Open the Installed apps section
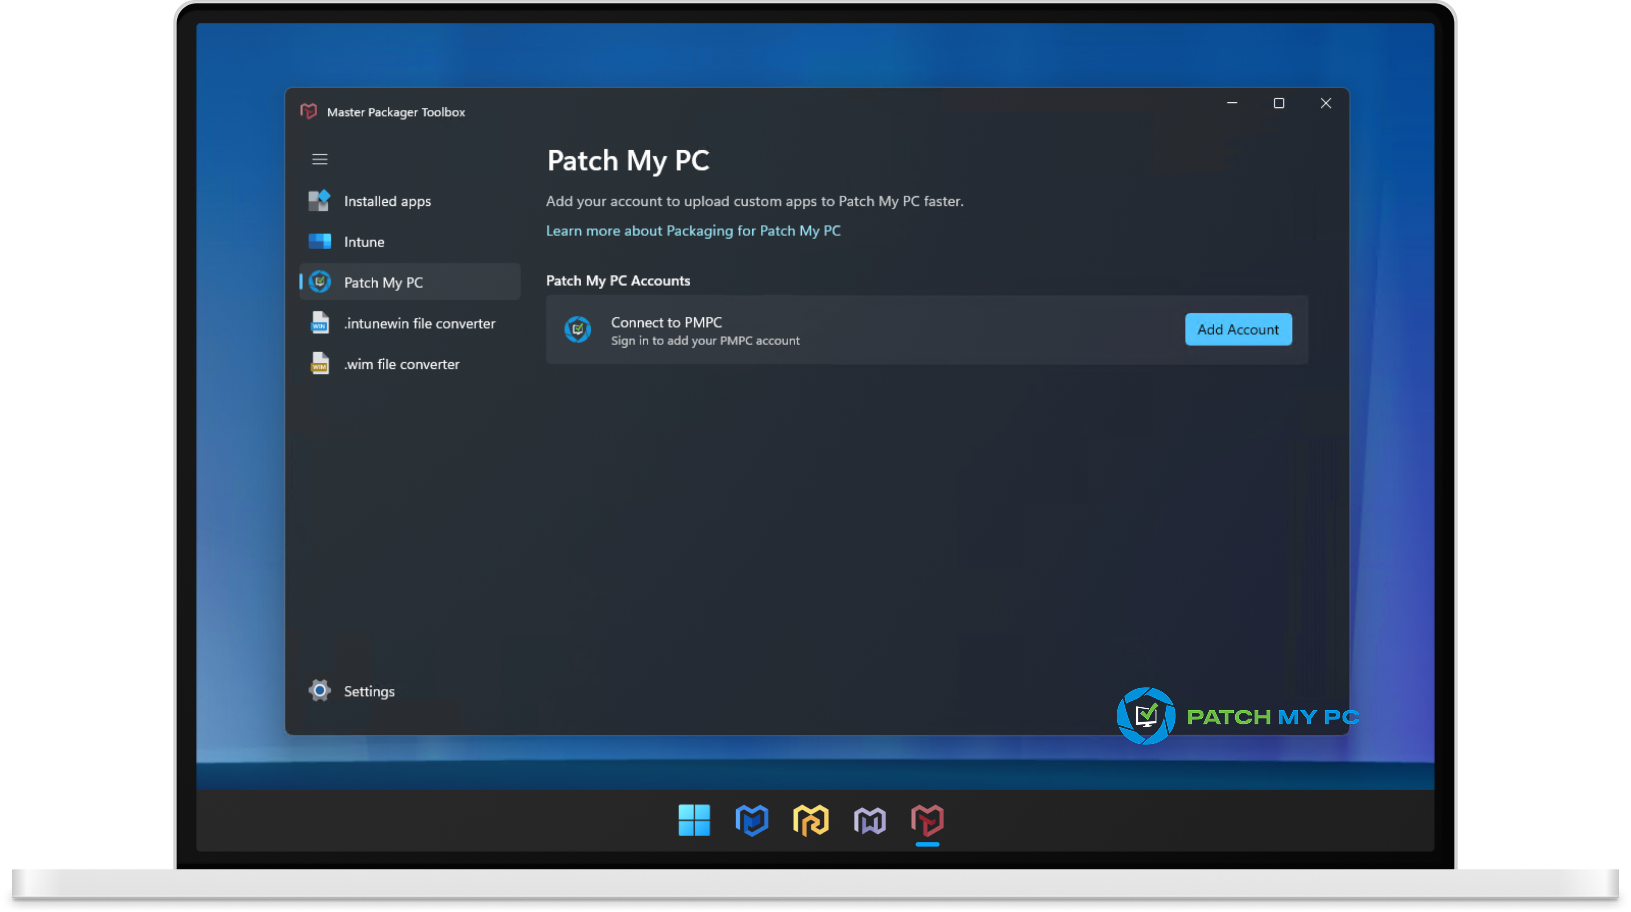Screen dimensions: 1631x912 (x=387, y=201)
